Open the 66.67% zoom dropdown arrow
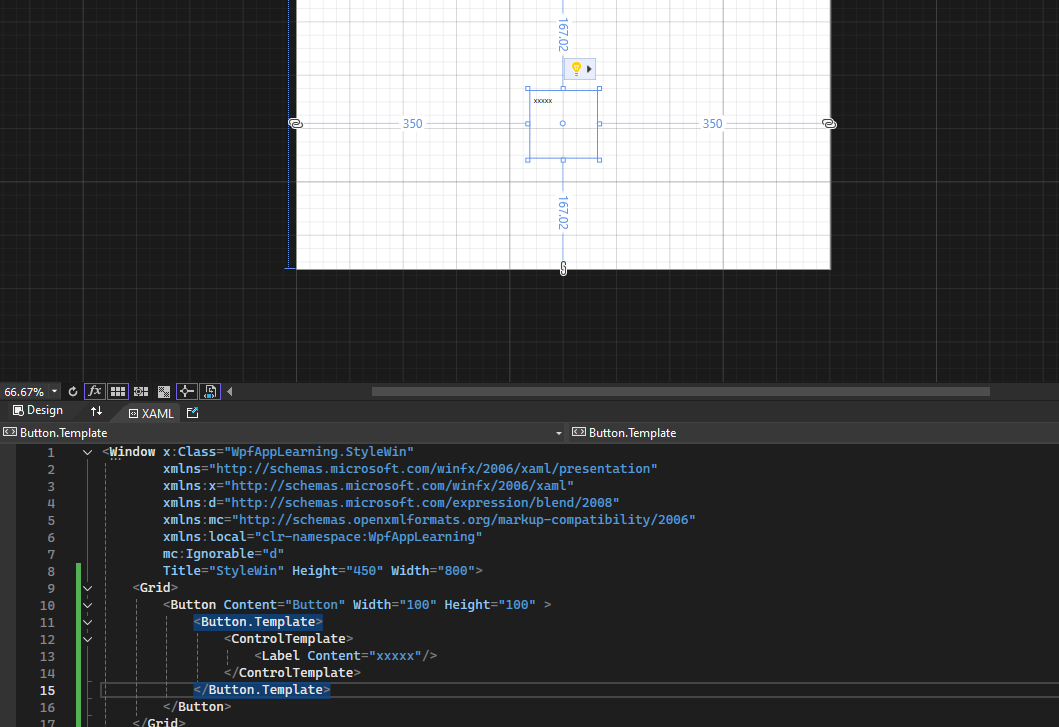The width and height of the screenshot is (1059, 727). [55, 391]
